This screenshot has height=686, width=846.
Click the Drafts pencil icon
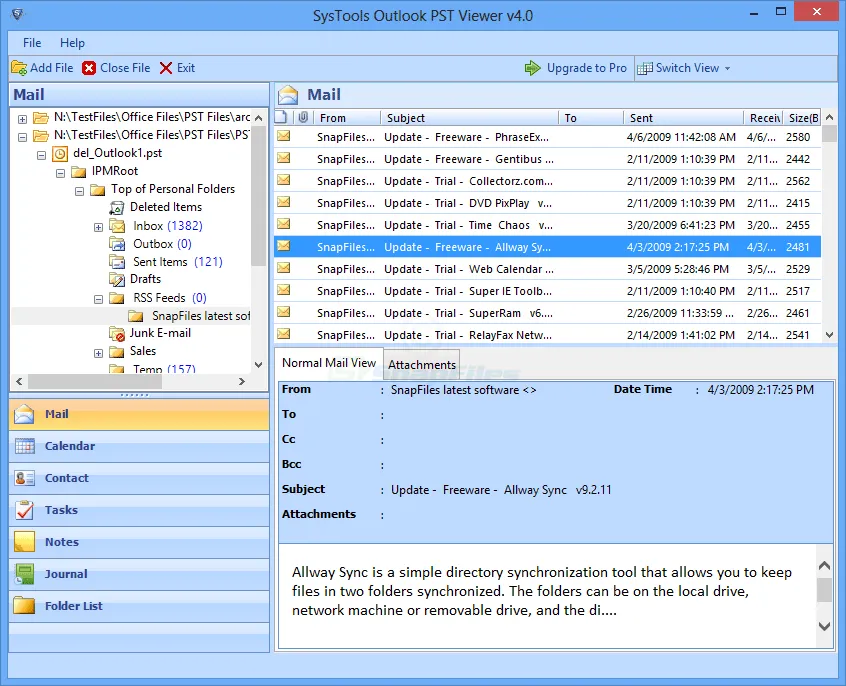[x=117, y=279]
